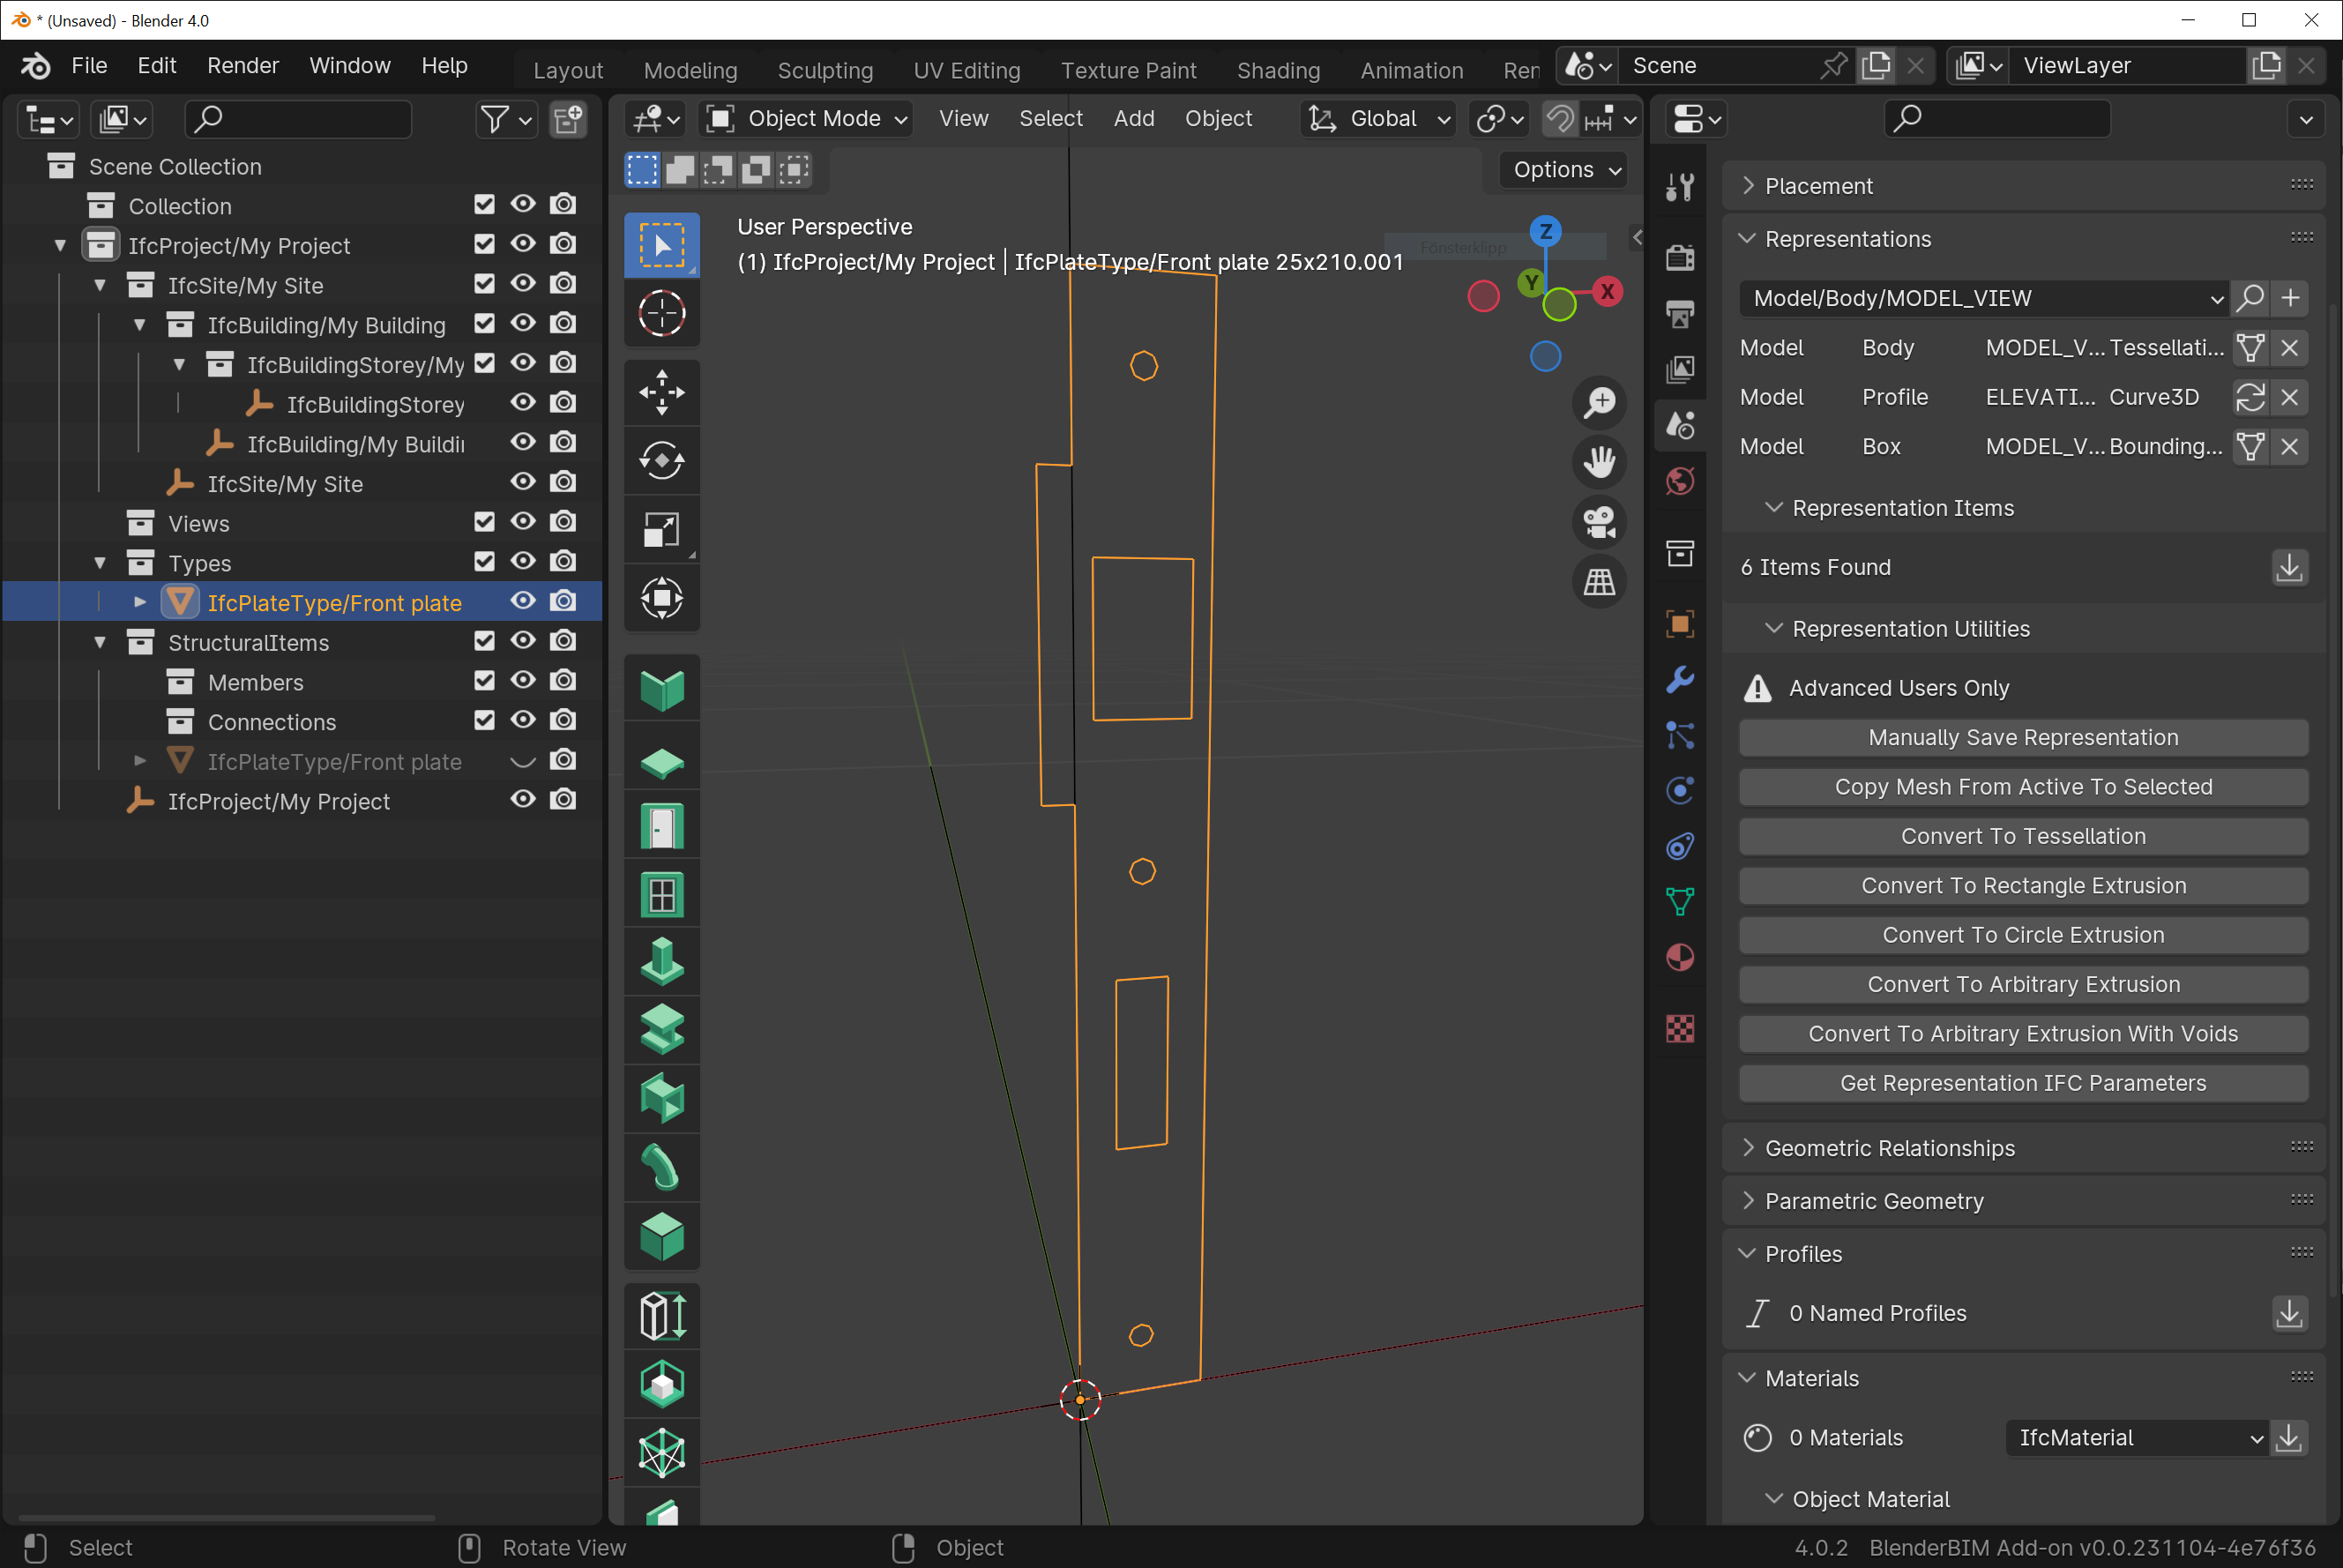Open the IfcMaterial type dropdown
Screen dimensions: 2343x1568
[2136, 1438]
